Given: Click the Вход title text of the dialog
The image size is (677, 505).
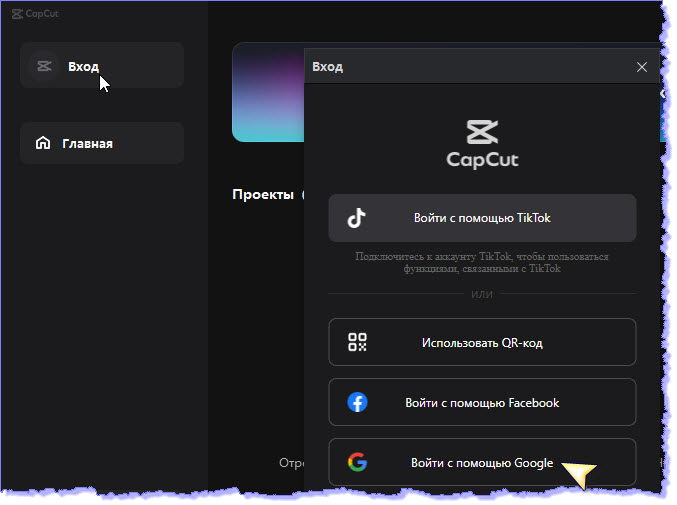Looking at the screenshot, I should point(328,67).
